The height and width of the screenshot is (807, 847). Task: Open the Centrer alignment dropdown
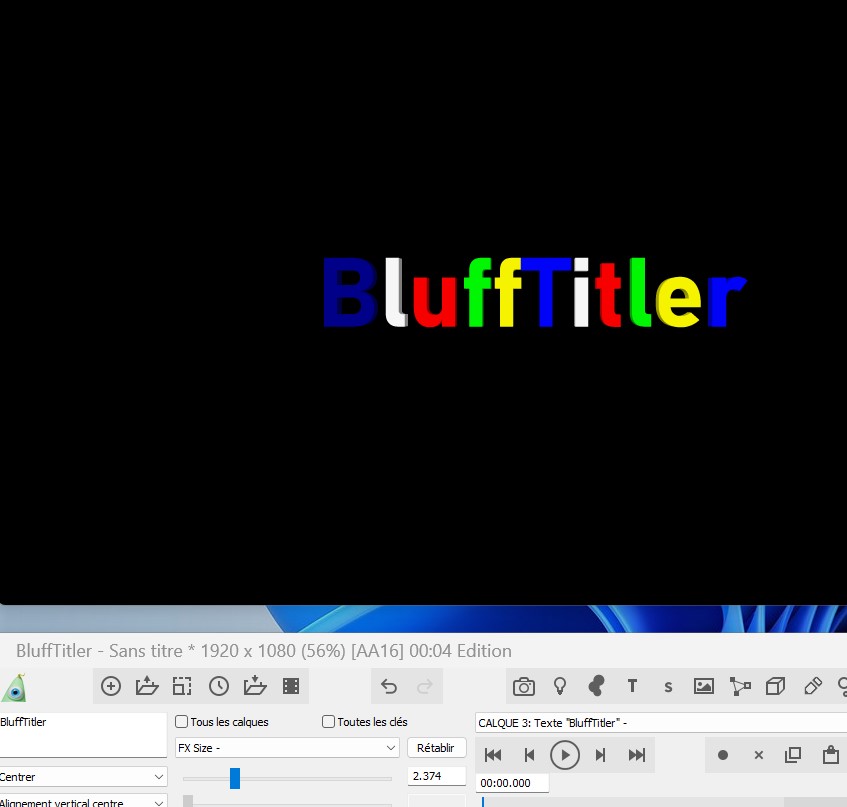click(x=83, y=777)
